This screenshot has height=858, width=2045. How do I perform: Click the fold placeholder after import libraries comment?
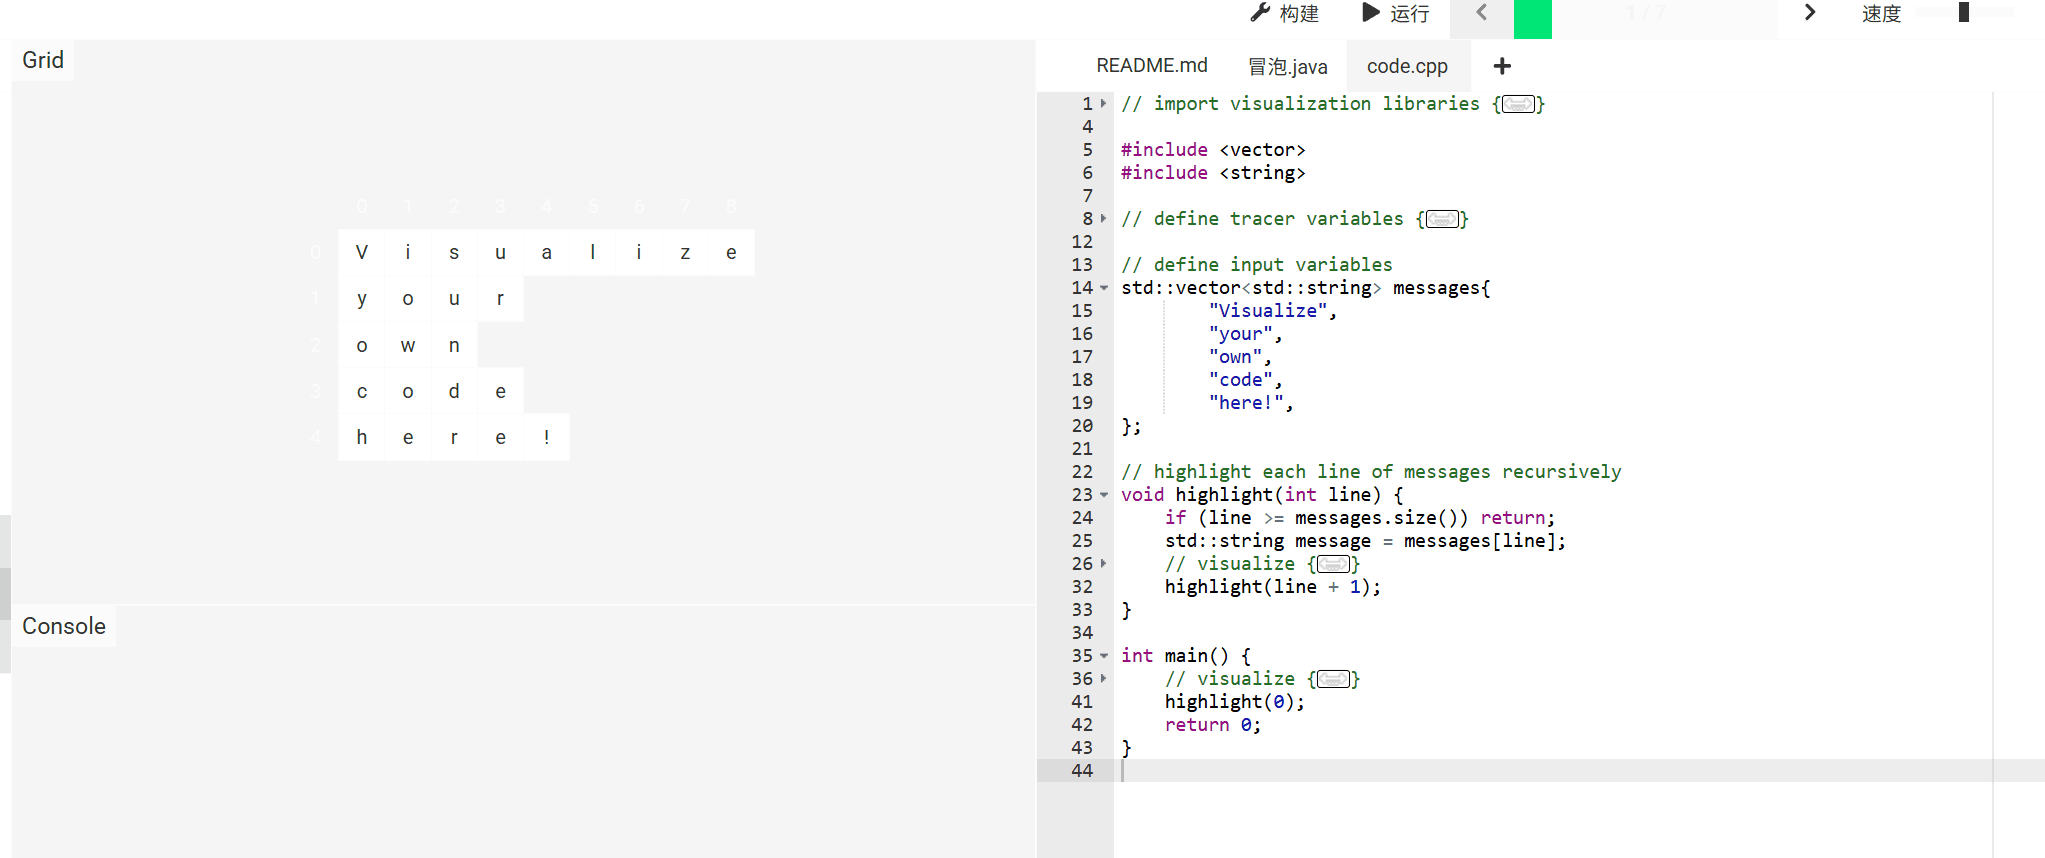click(x=1518, y=105)
